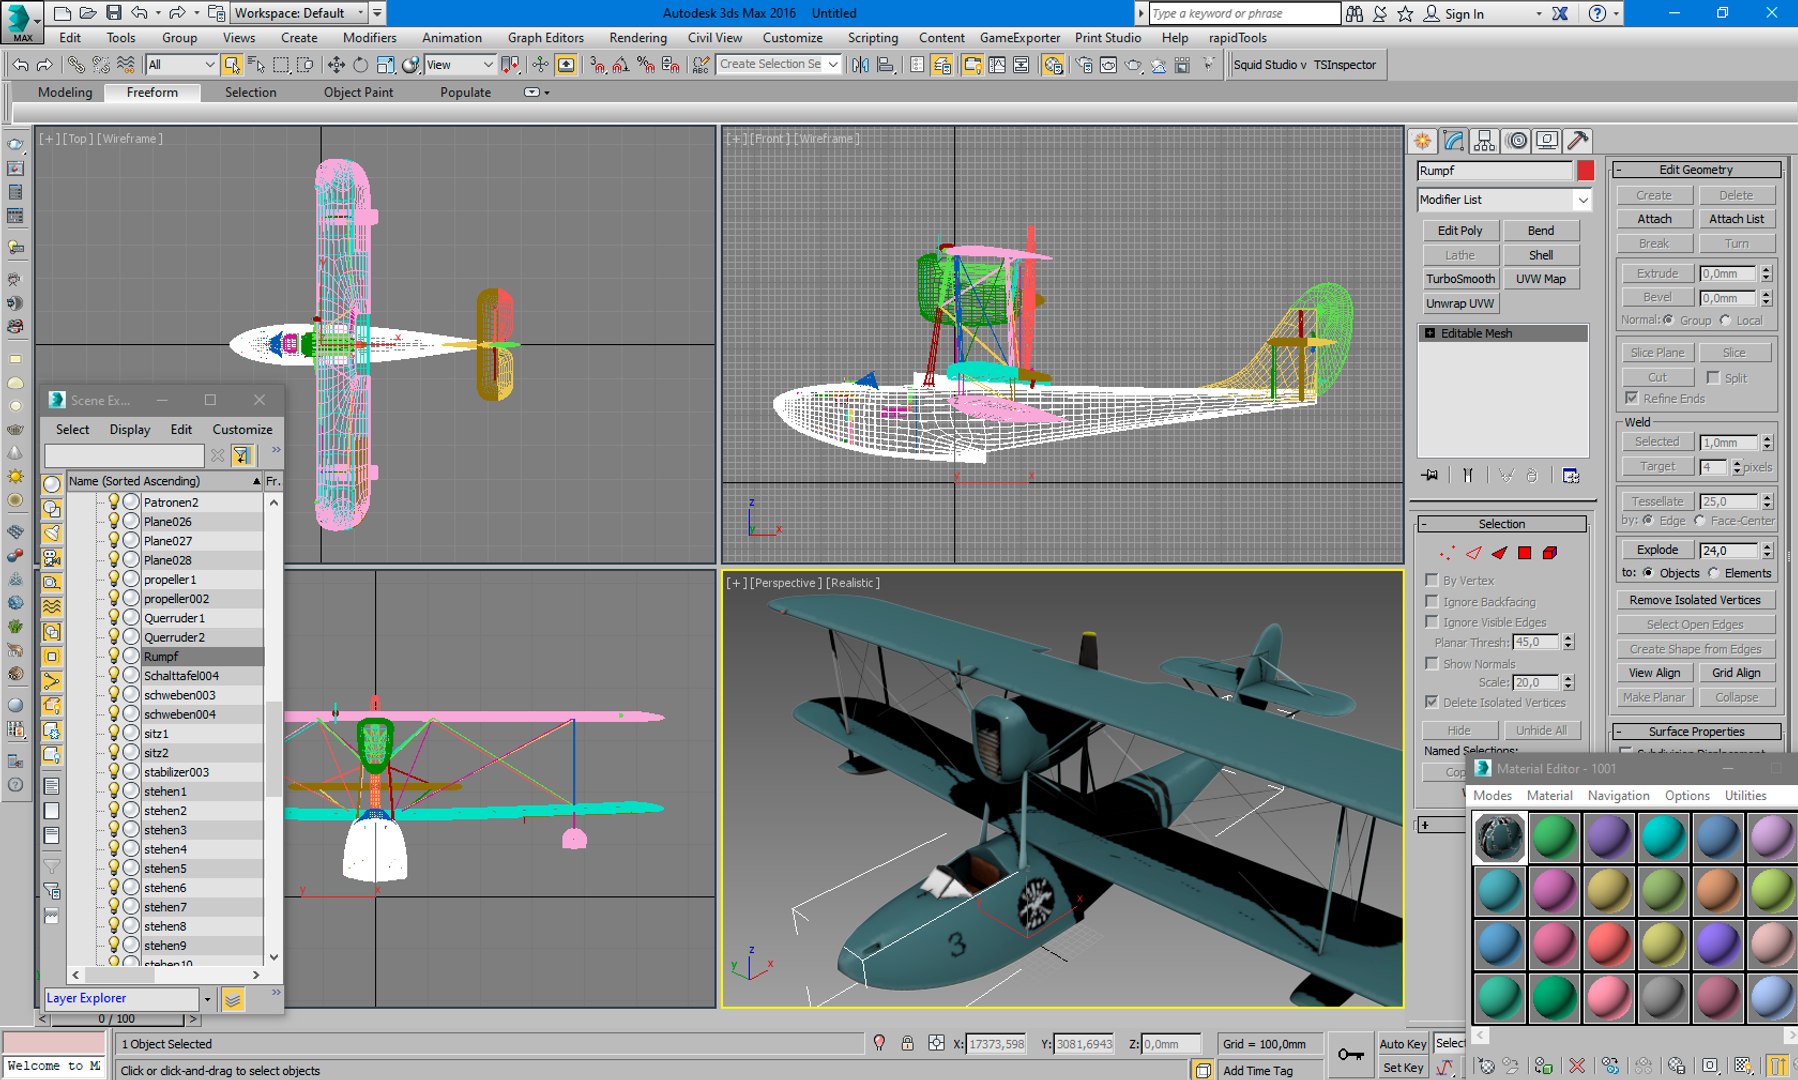Uncheck Delete Isolated Vertices option
This screenshot has height=1080, width=1798.
click(x=1432, y=702)
